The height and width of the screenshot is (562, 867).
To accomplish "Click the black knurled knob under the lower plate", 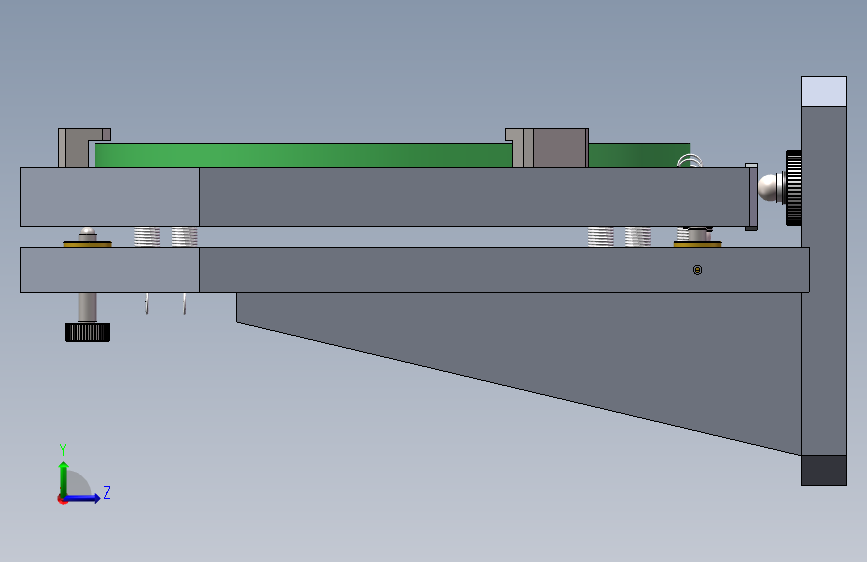I will 87,332.
